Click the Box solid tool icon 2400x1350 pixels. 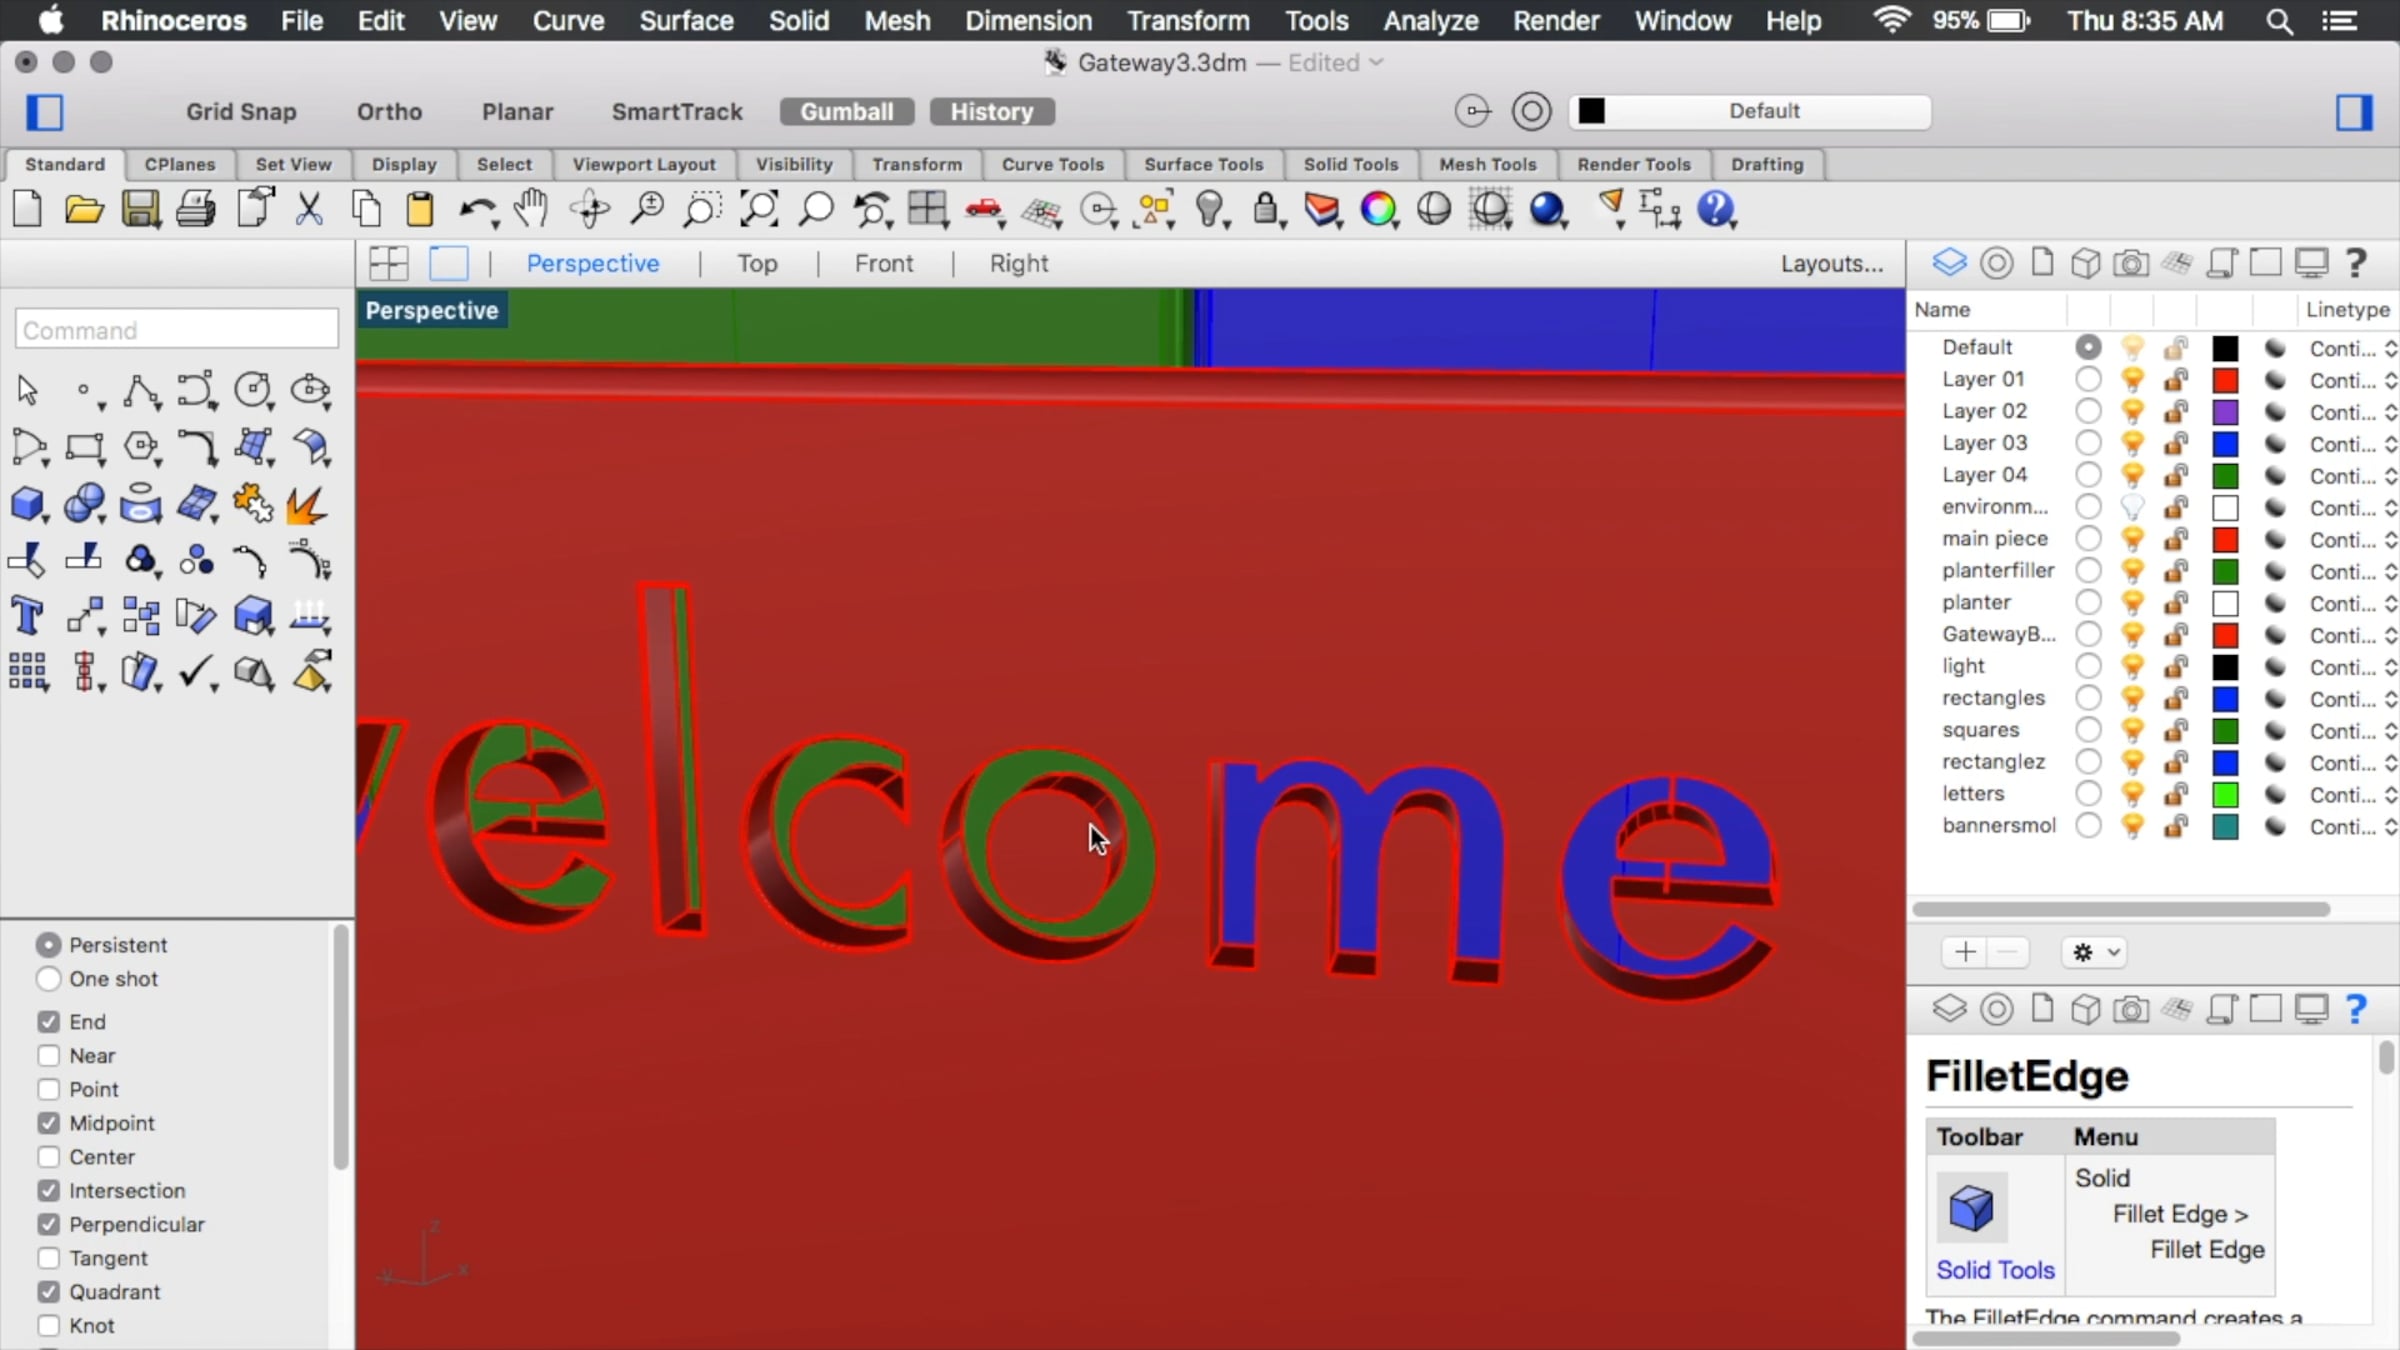pyautogui.click(x=27, y=503)
